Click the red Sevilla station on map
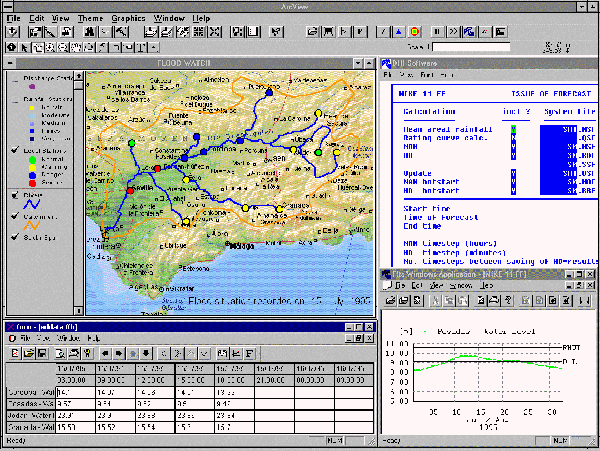This screenshot has width=600, height=451. point(128,188)
